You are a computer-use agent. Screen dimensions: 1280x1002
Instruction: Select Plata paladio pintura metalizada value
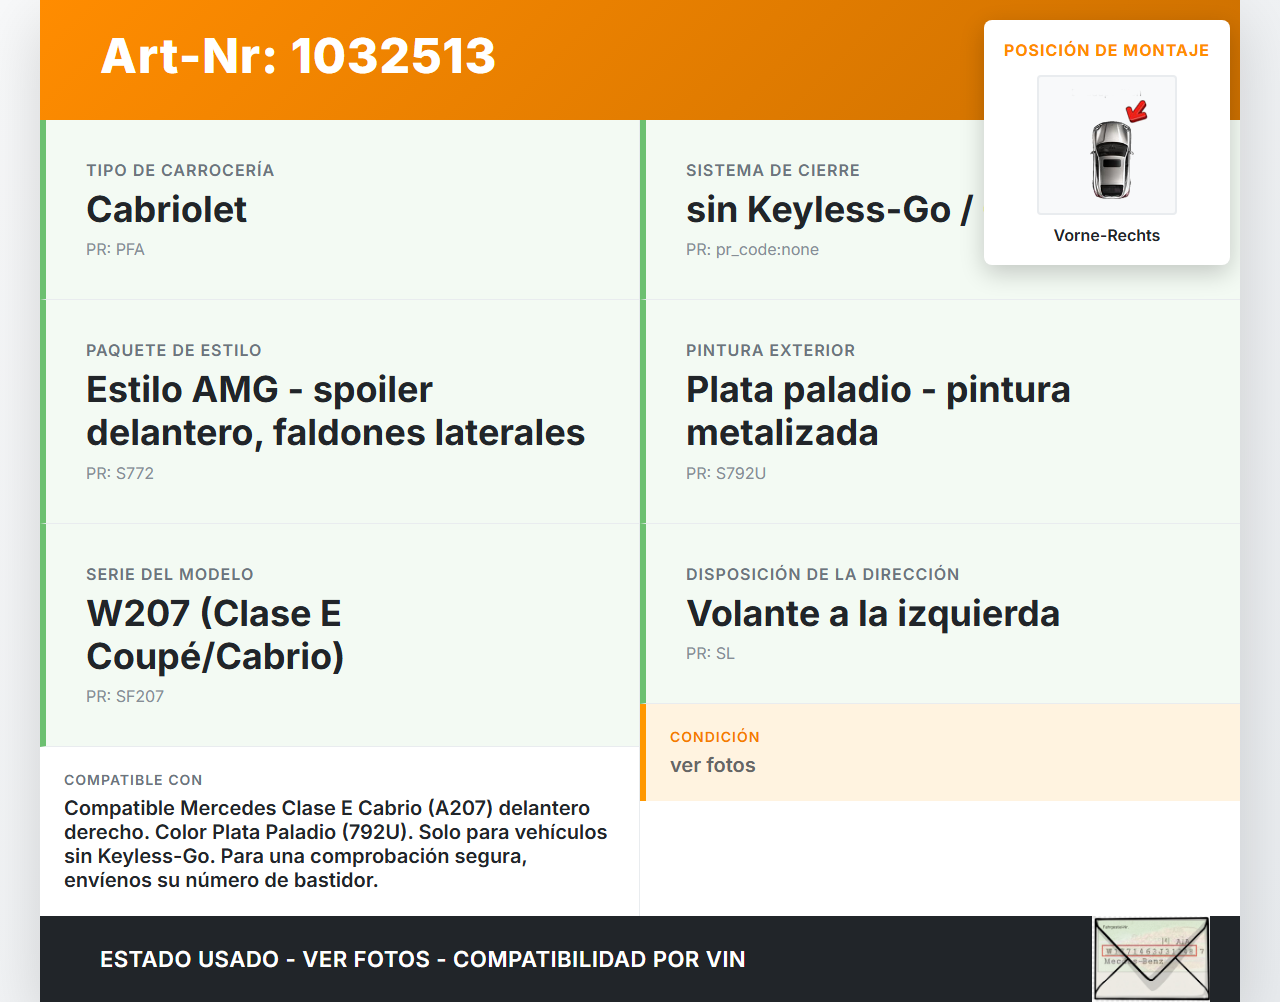tap(878, 411)
